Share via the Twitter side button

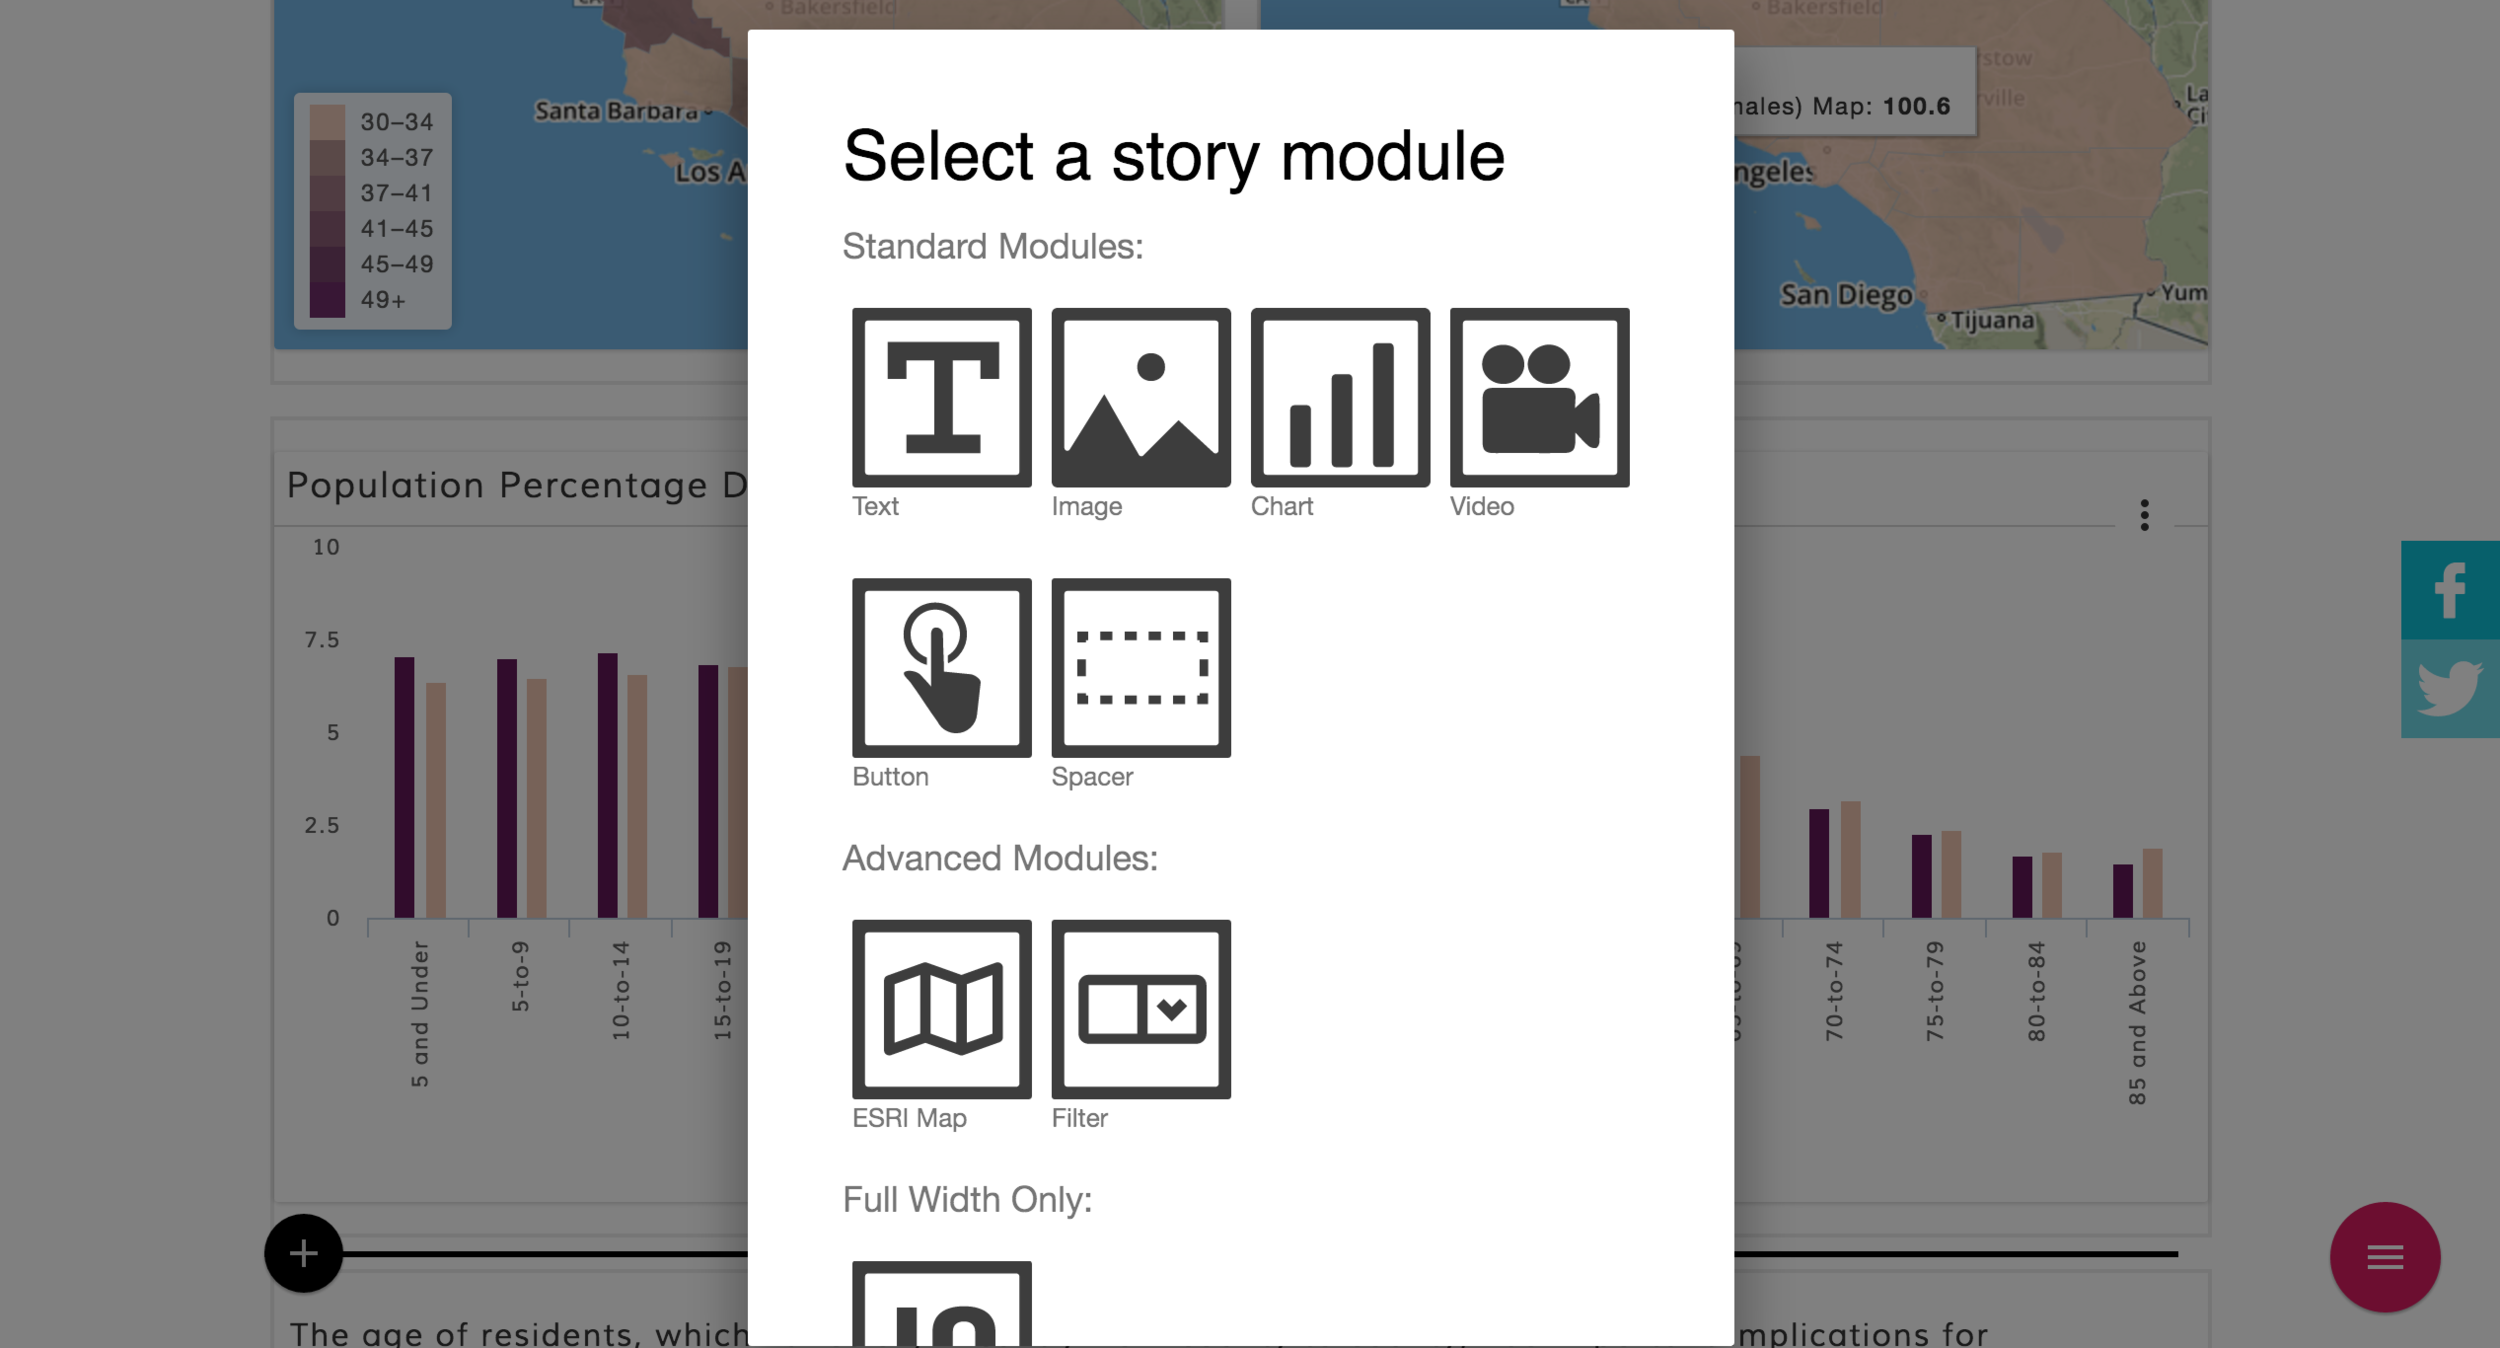[2450, 689]
